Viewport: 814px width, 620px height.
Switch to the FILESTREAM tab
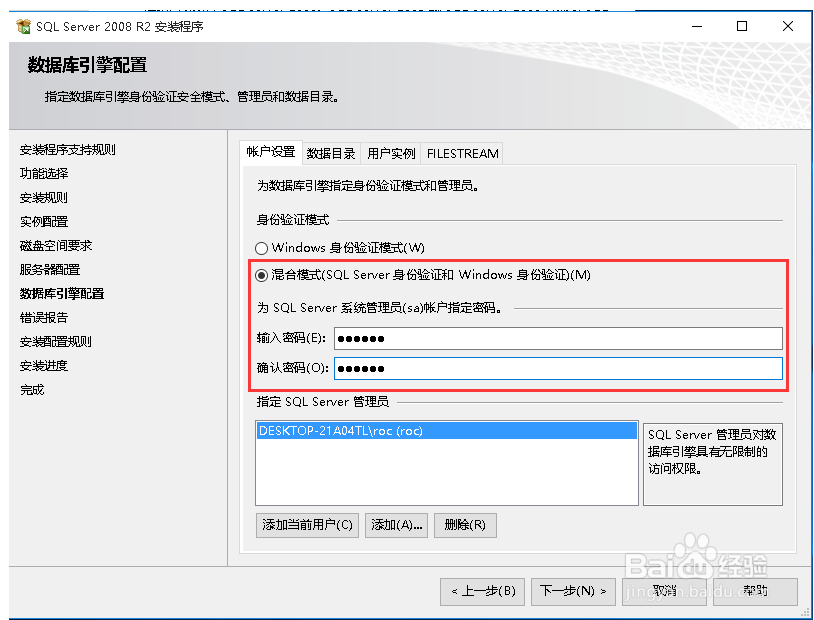click(462, 153)
